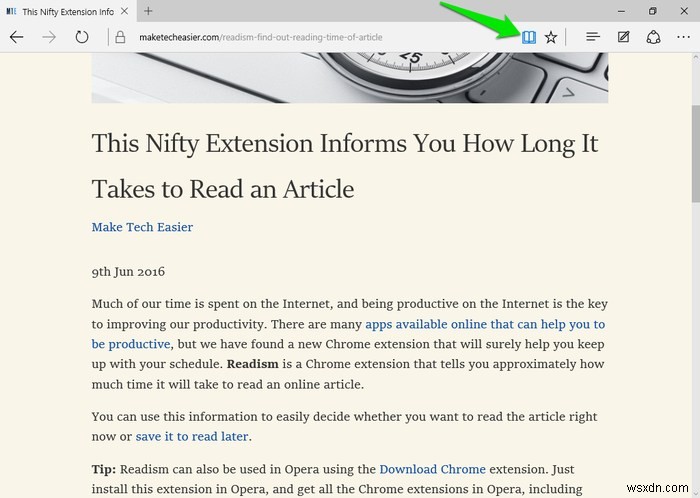Image resolution: width=700 pixels, height=498 pixels.
Task: Toggle Reading view book icon
Action: [x=529, y=37]
